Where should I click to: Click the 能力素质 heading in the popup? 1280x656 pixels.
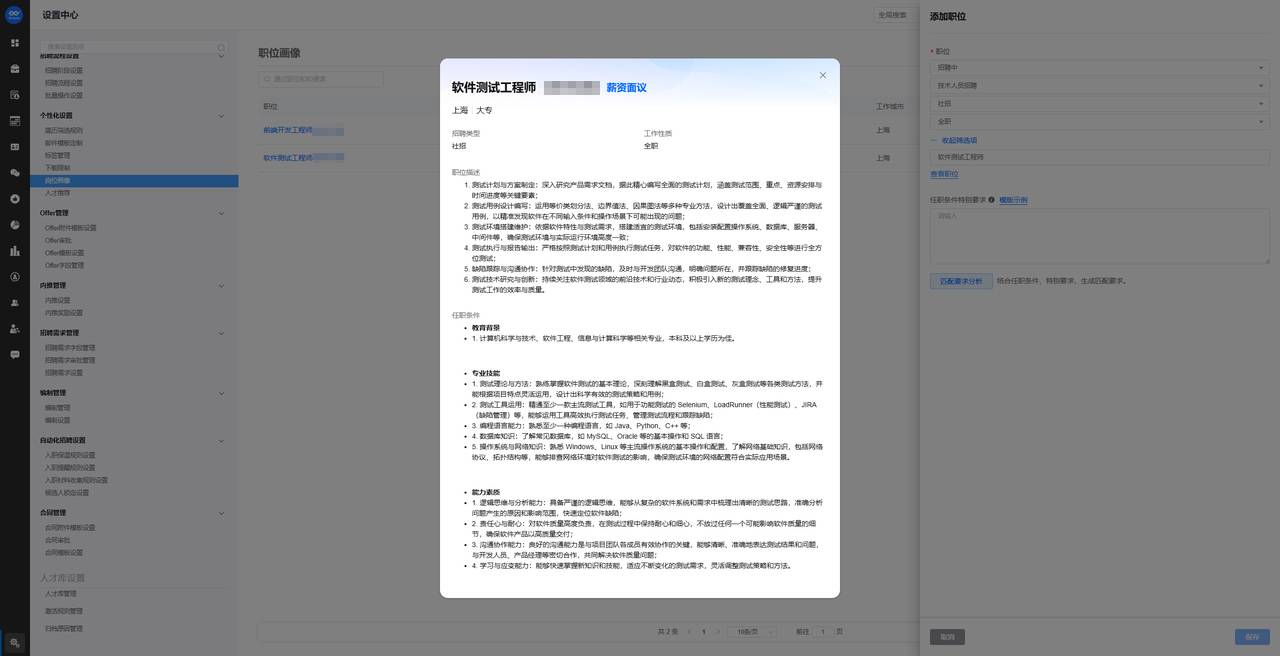pos(486,493)
